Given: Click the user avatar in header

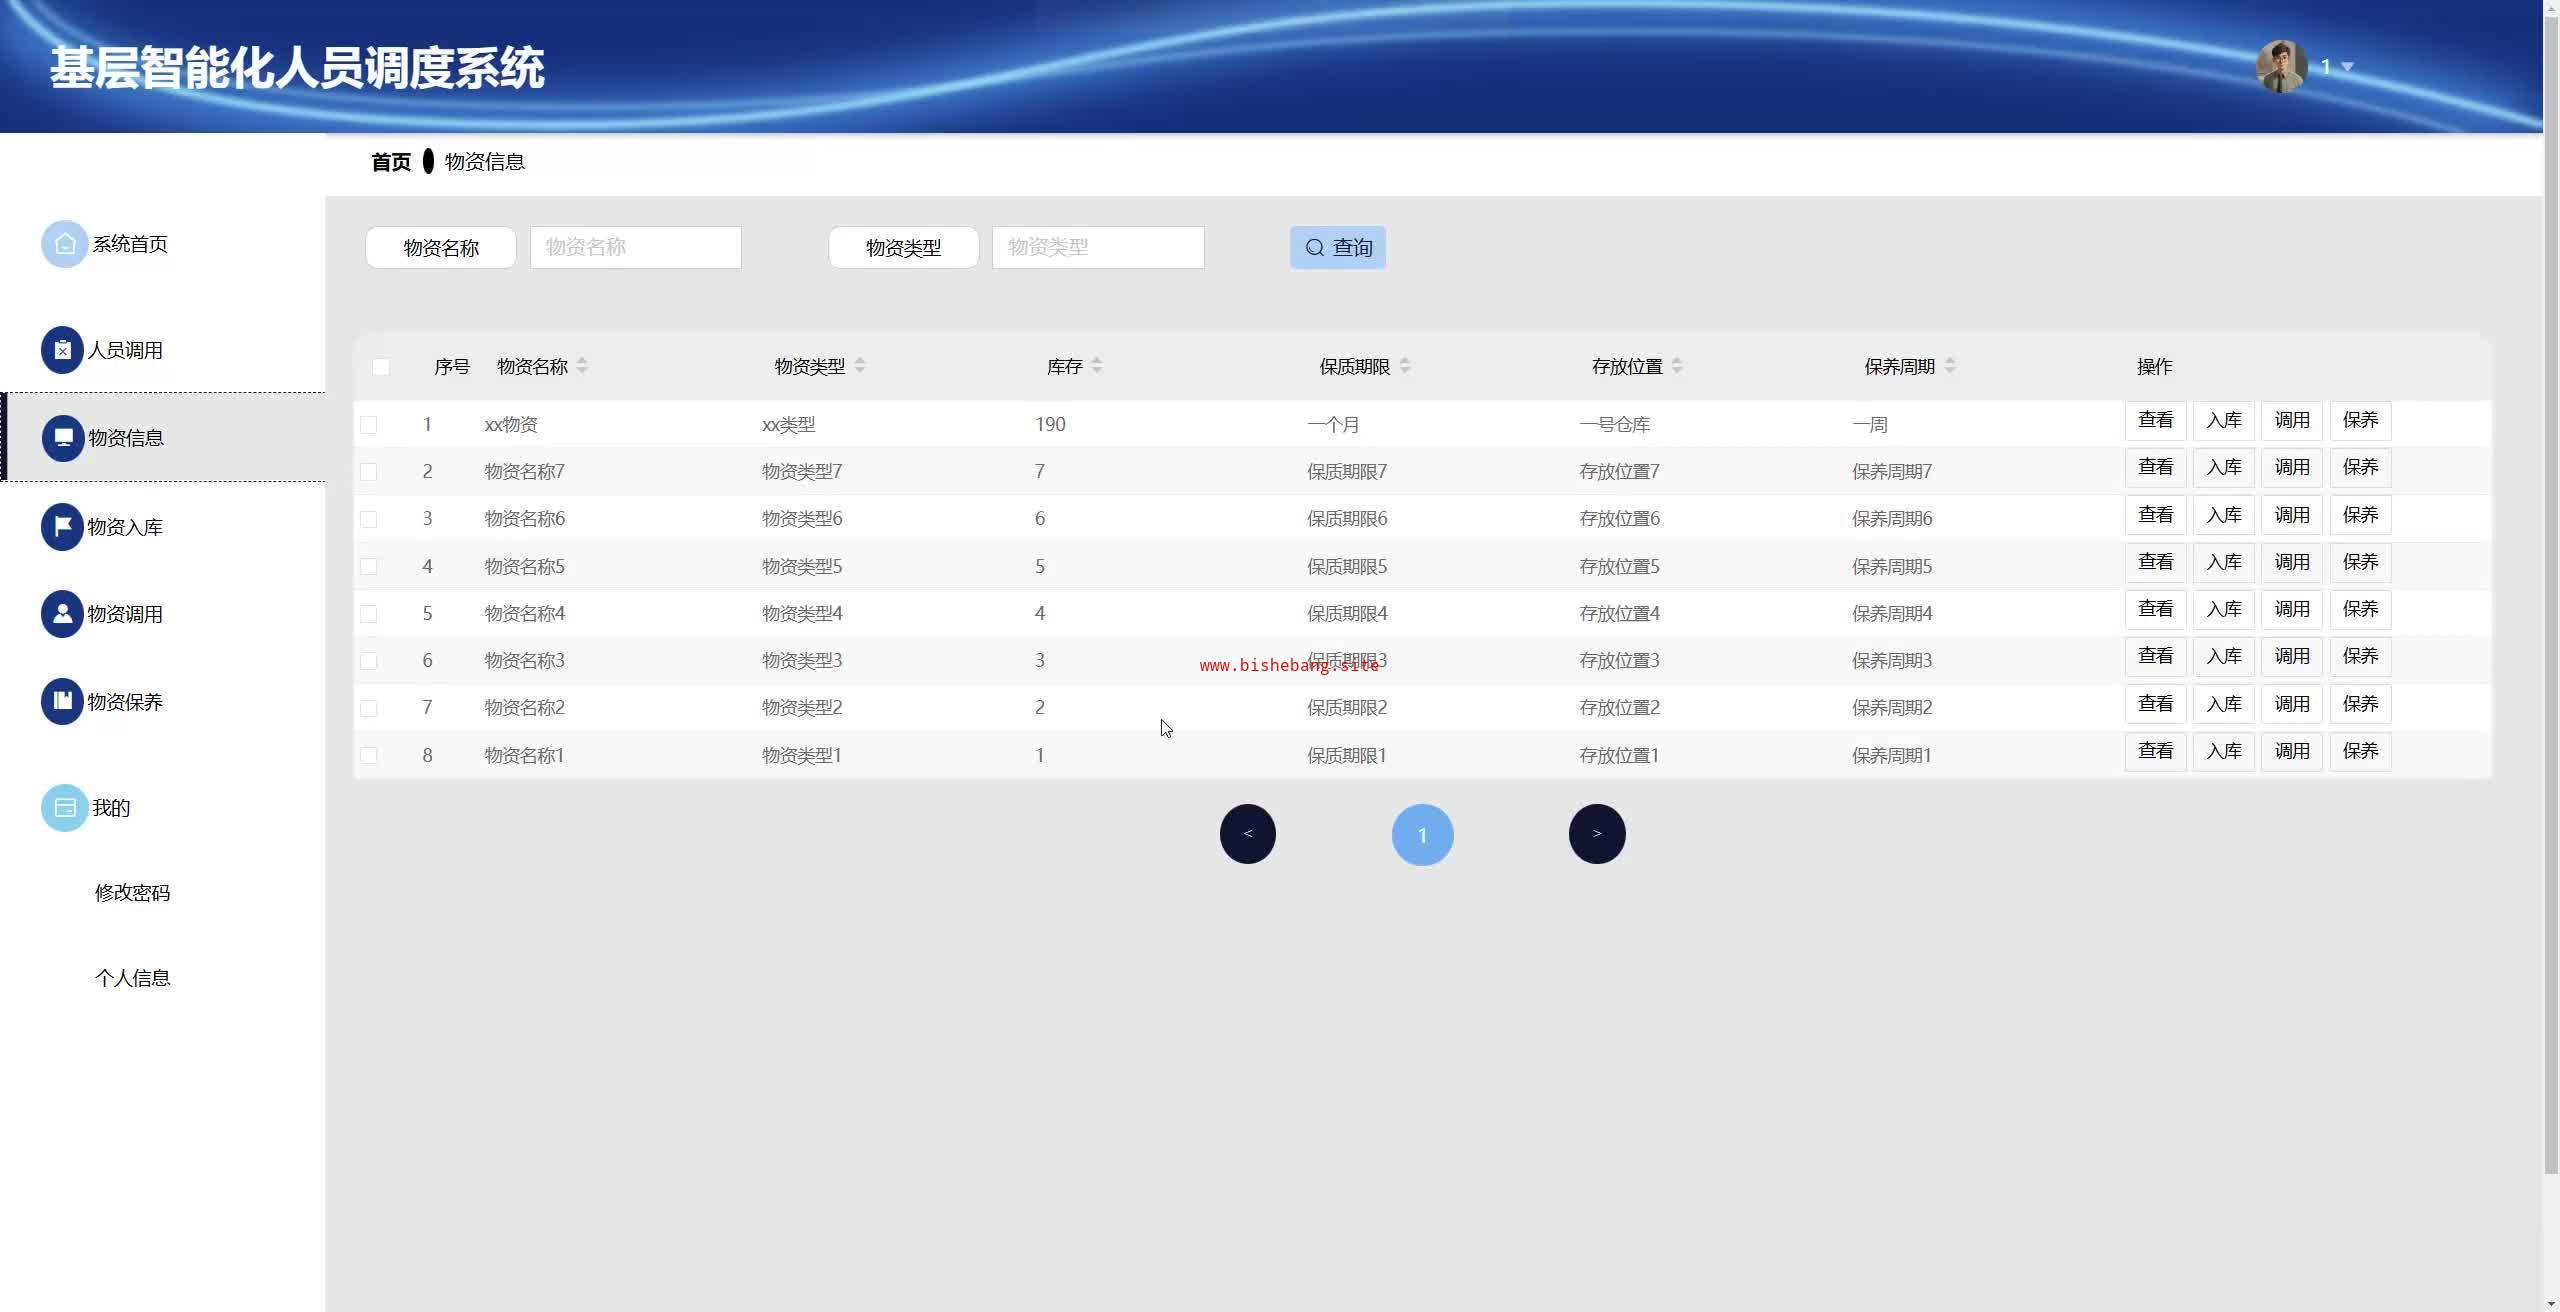Looking at the screenshot, I should pyautogui.click(x=2281, y=67).
